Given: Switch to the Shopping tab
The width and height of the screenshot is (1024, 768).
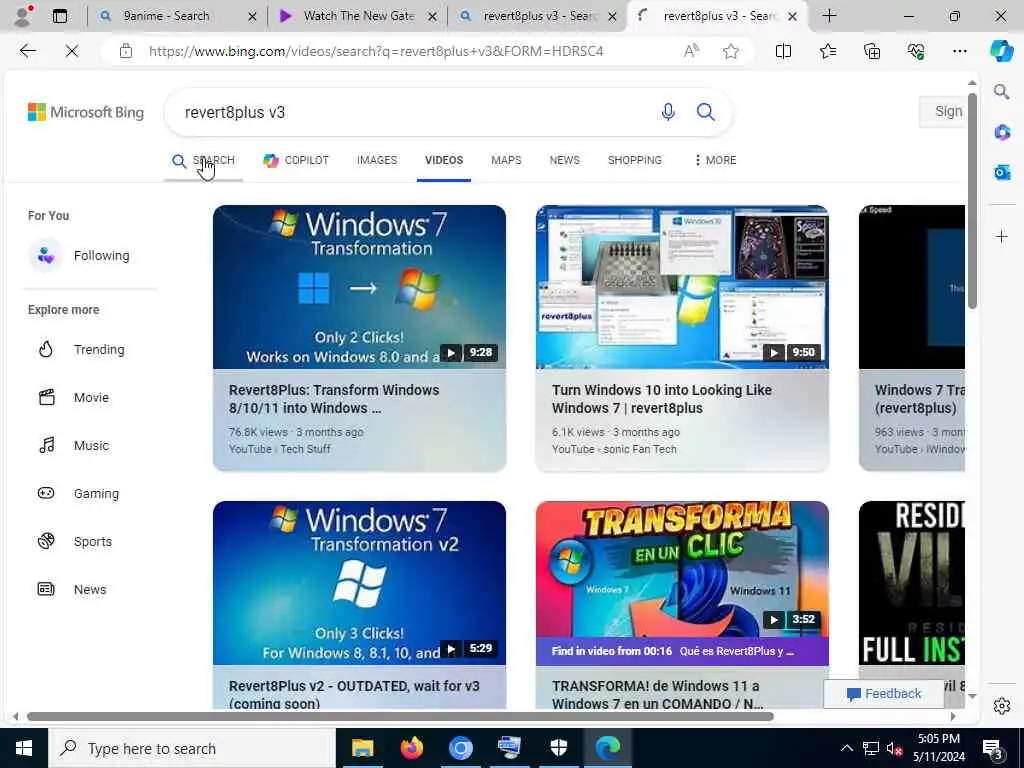Looking at the screenshot, I should coord(634,160).
